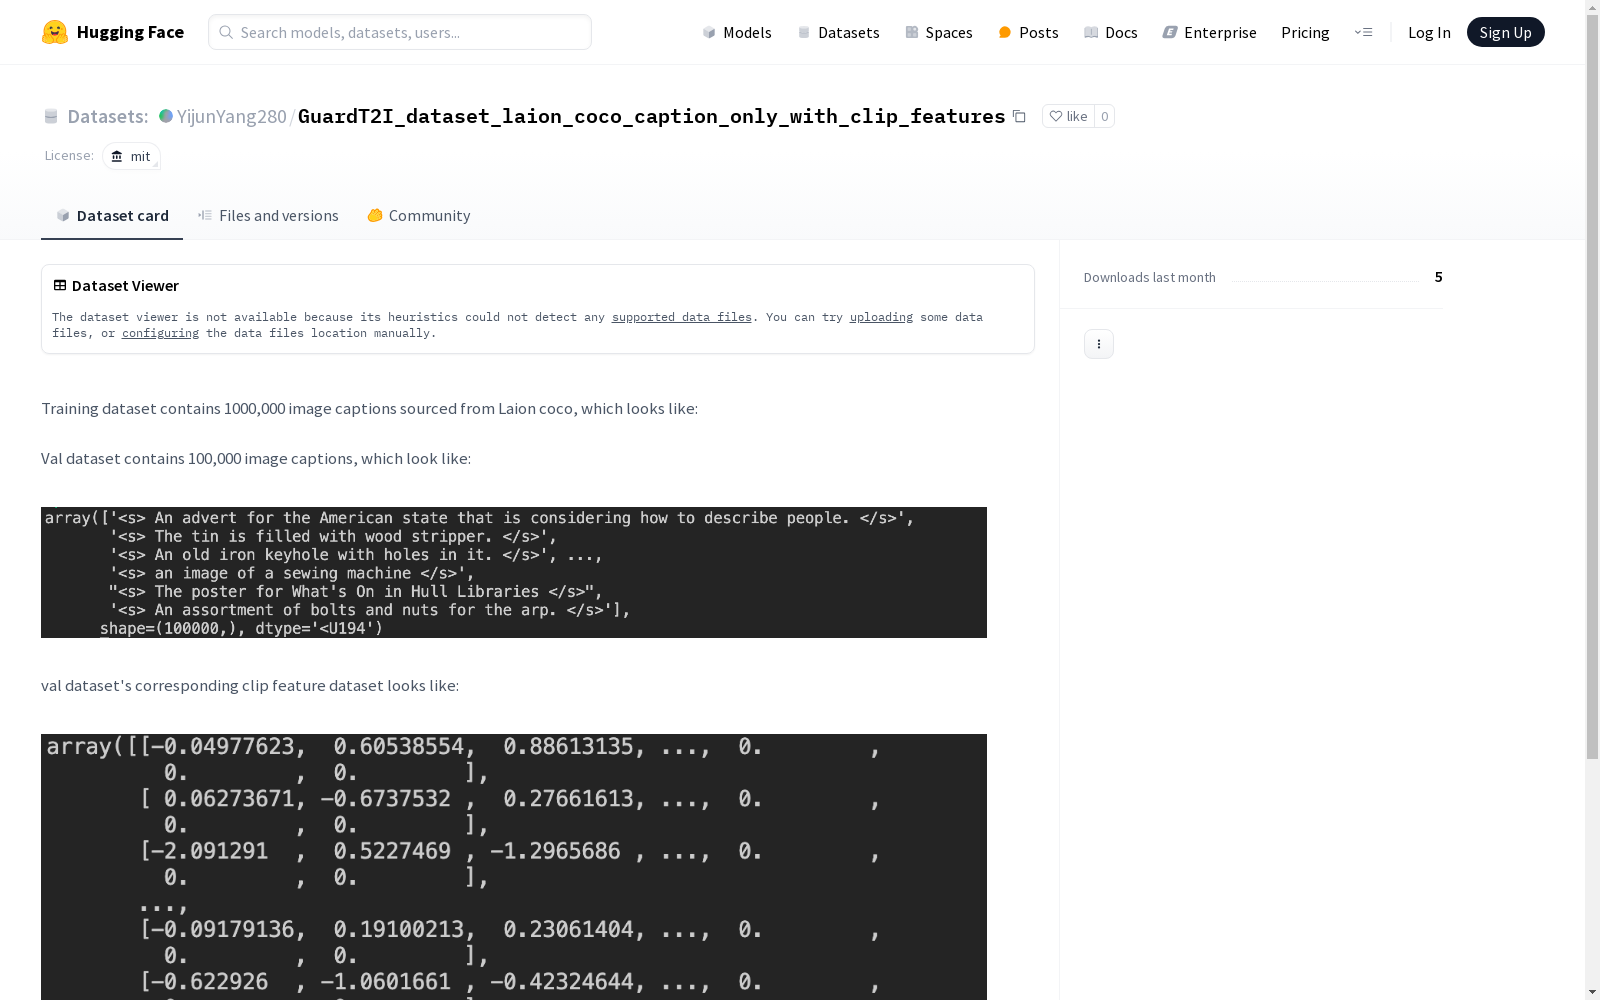Open the Docs section

(1111, 32)
